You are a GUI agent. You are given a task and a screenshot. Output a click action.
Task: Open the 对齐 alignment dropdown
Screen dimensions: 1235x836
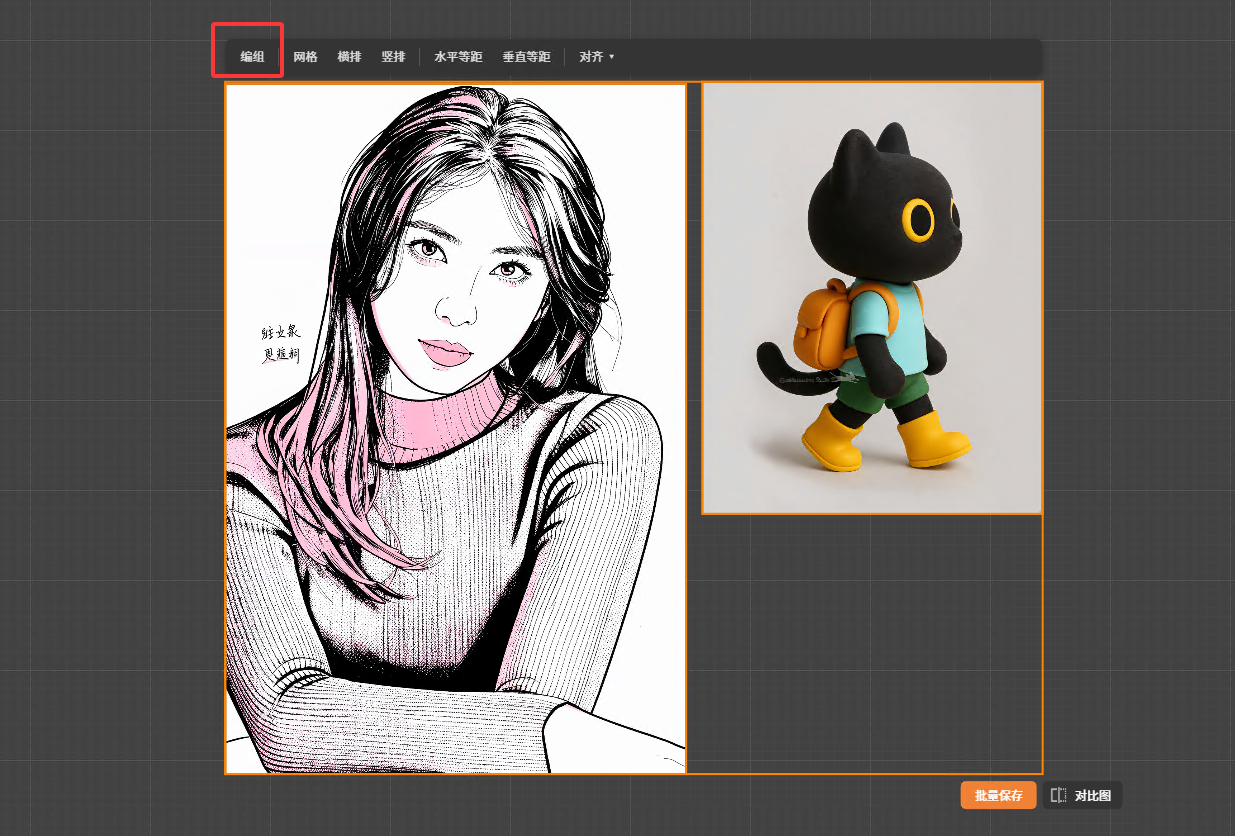tap(597, 57)
